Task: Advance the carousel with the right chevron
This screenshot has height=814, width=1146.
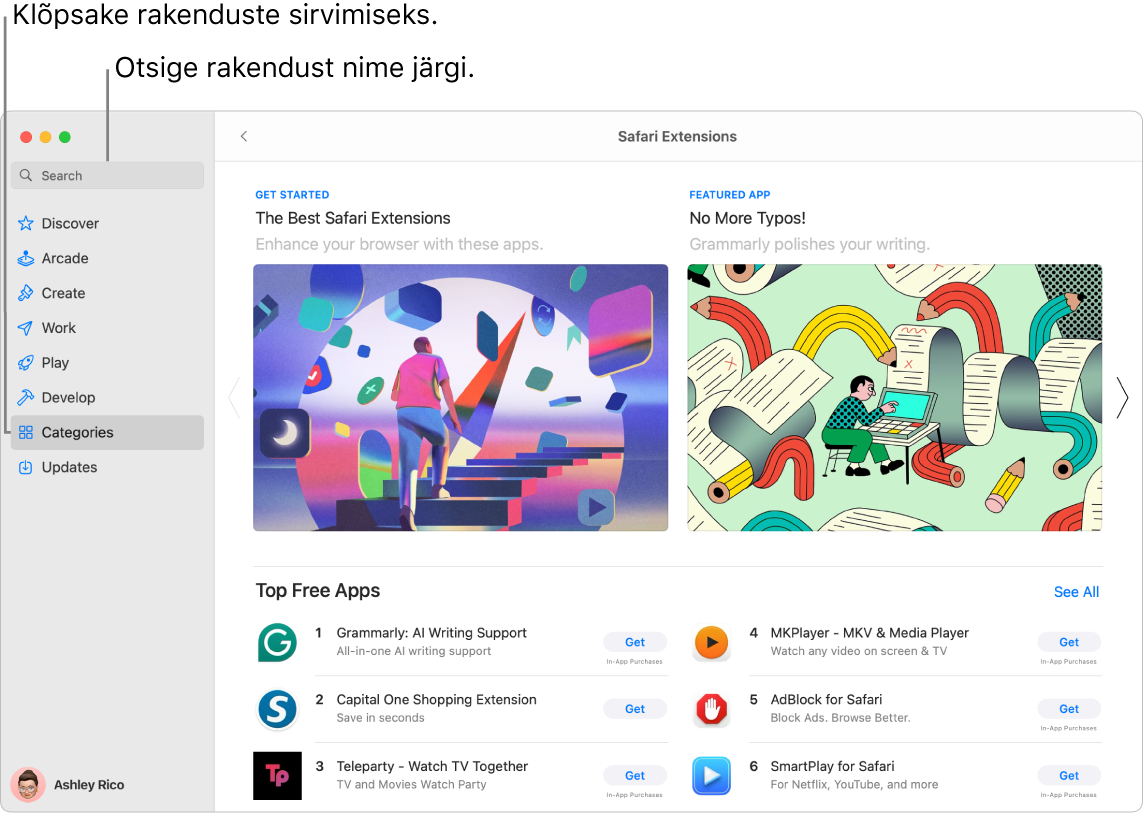Action: point(1121,397)
